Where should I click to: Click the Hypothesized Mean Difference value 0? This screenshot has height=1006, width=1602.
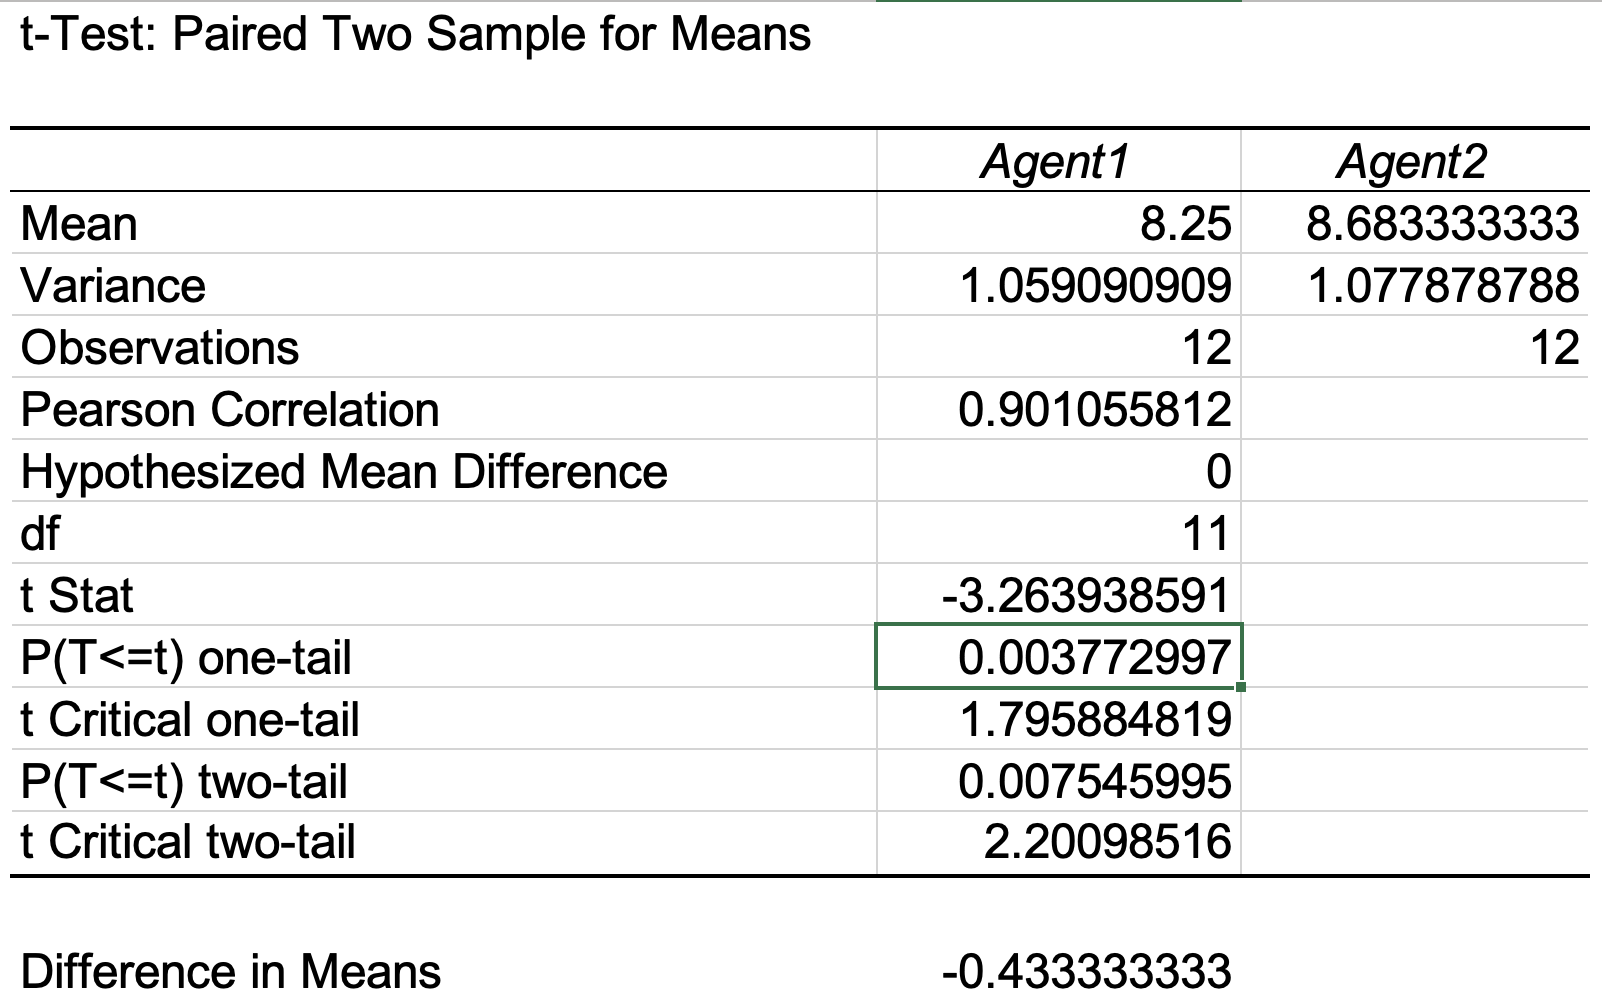pyautogui.click(x=1217, y=472)
